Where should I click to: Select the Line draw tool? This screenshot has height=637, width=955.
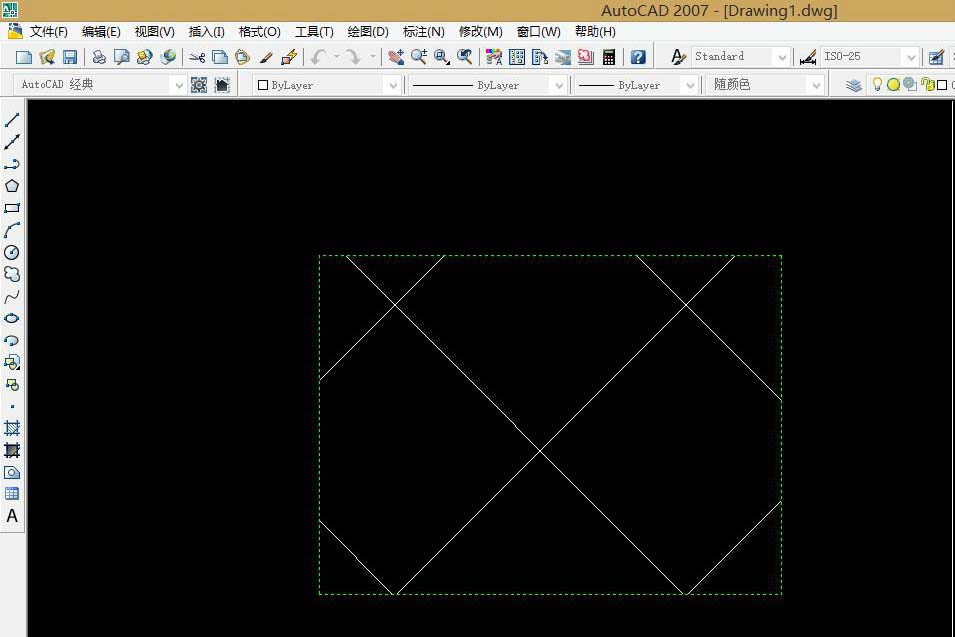click(x=12, y=120)
